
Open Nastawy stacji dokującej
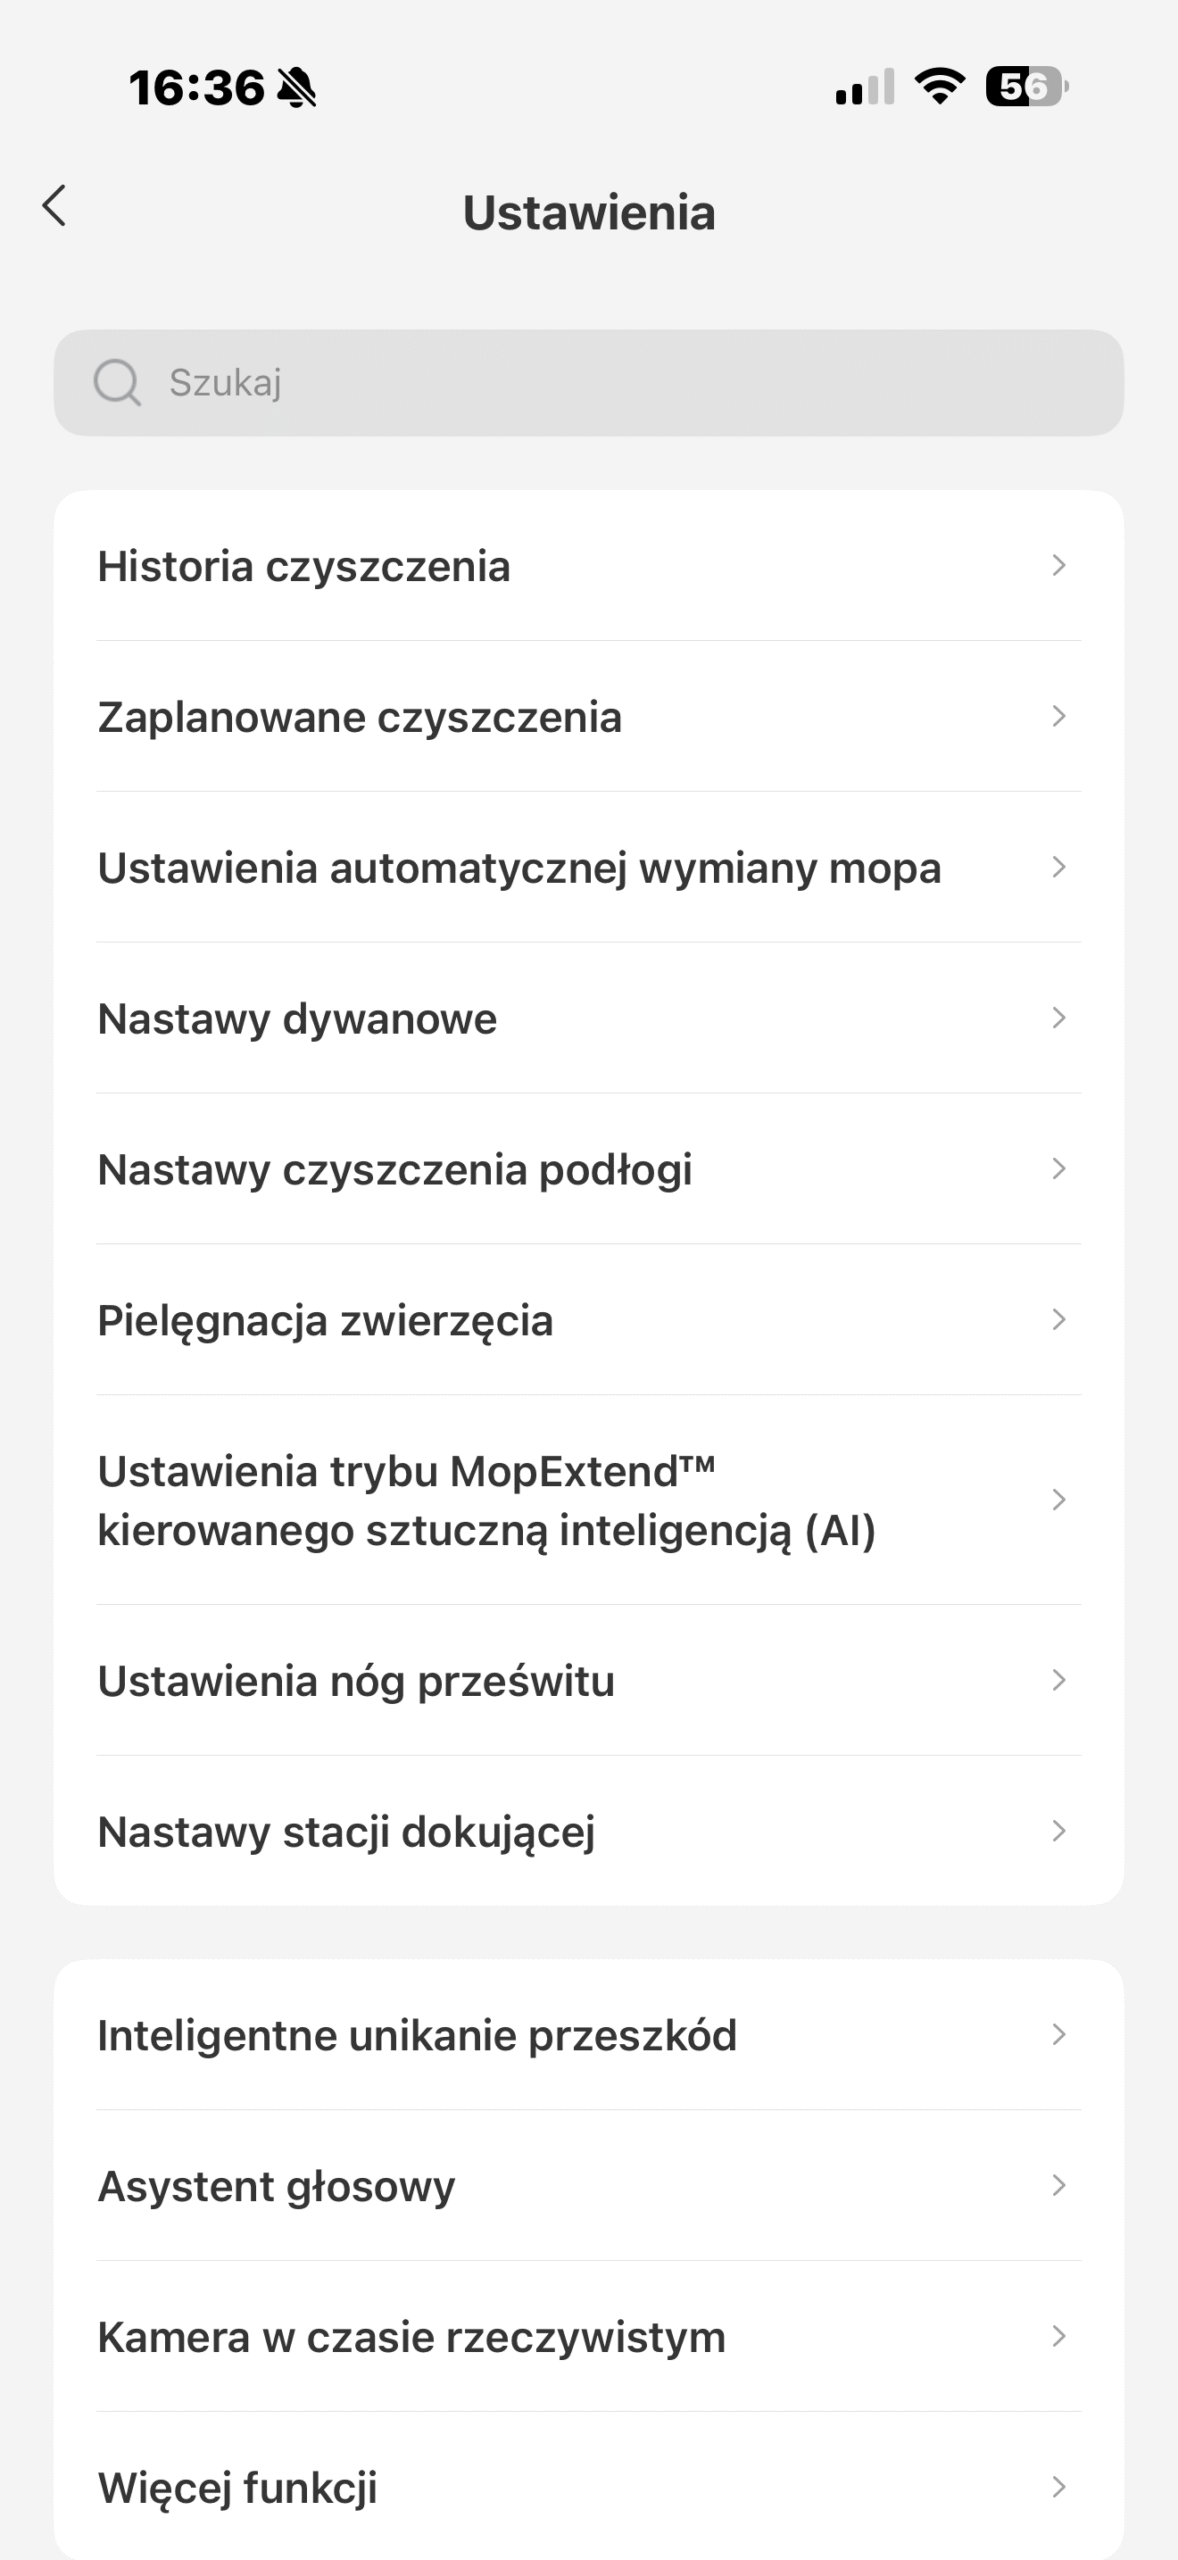point(346,1832)
